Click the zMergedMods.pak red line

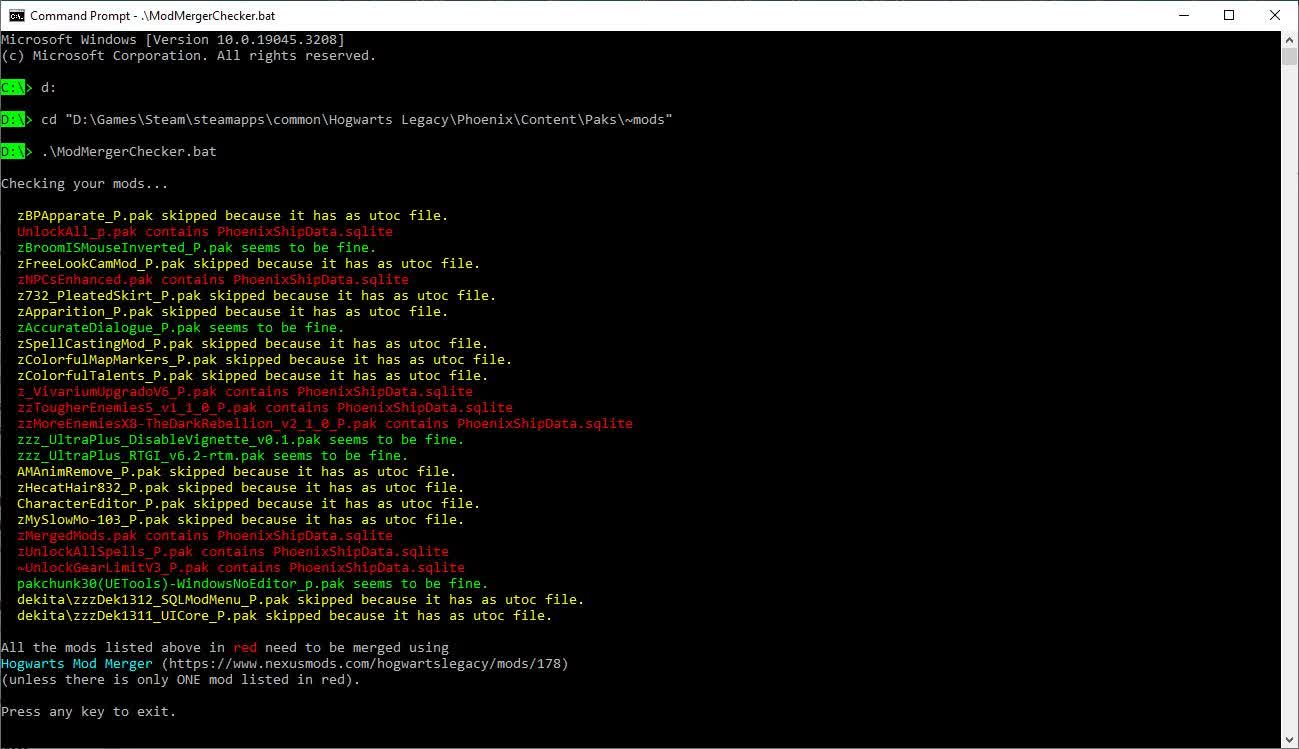click(205, 536)
